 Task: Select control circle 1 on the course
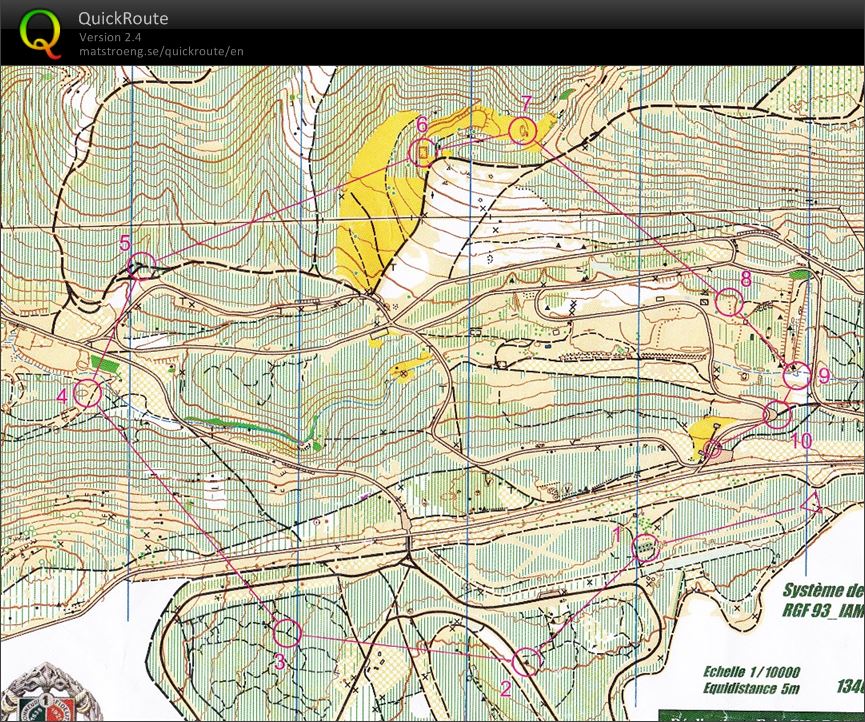(645, 547)
